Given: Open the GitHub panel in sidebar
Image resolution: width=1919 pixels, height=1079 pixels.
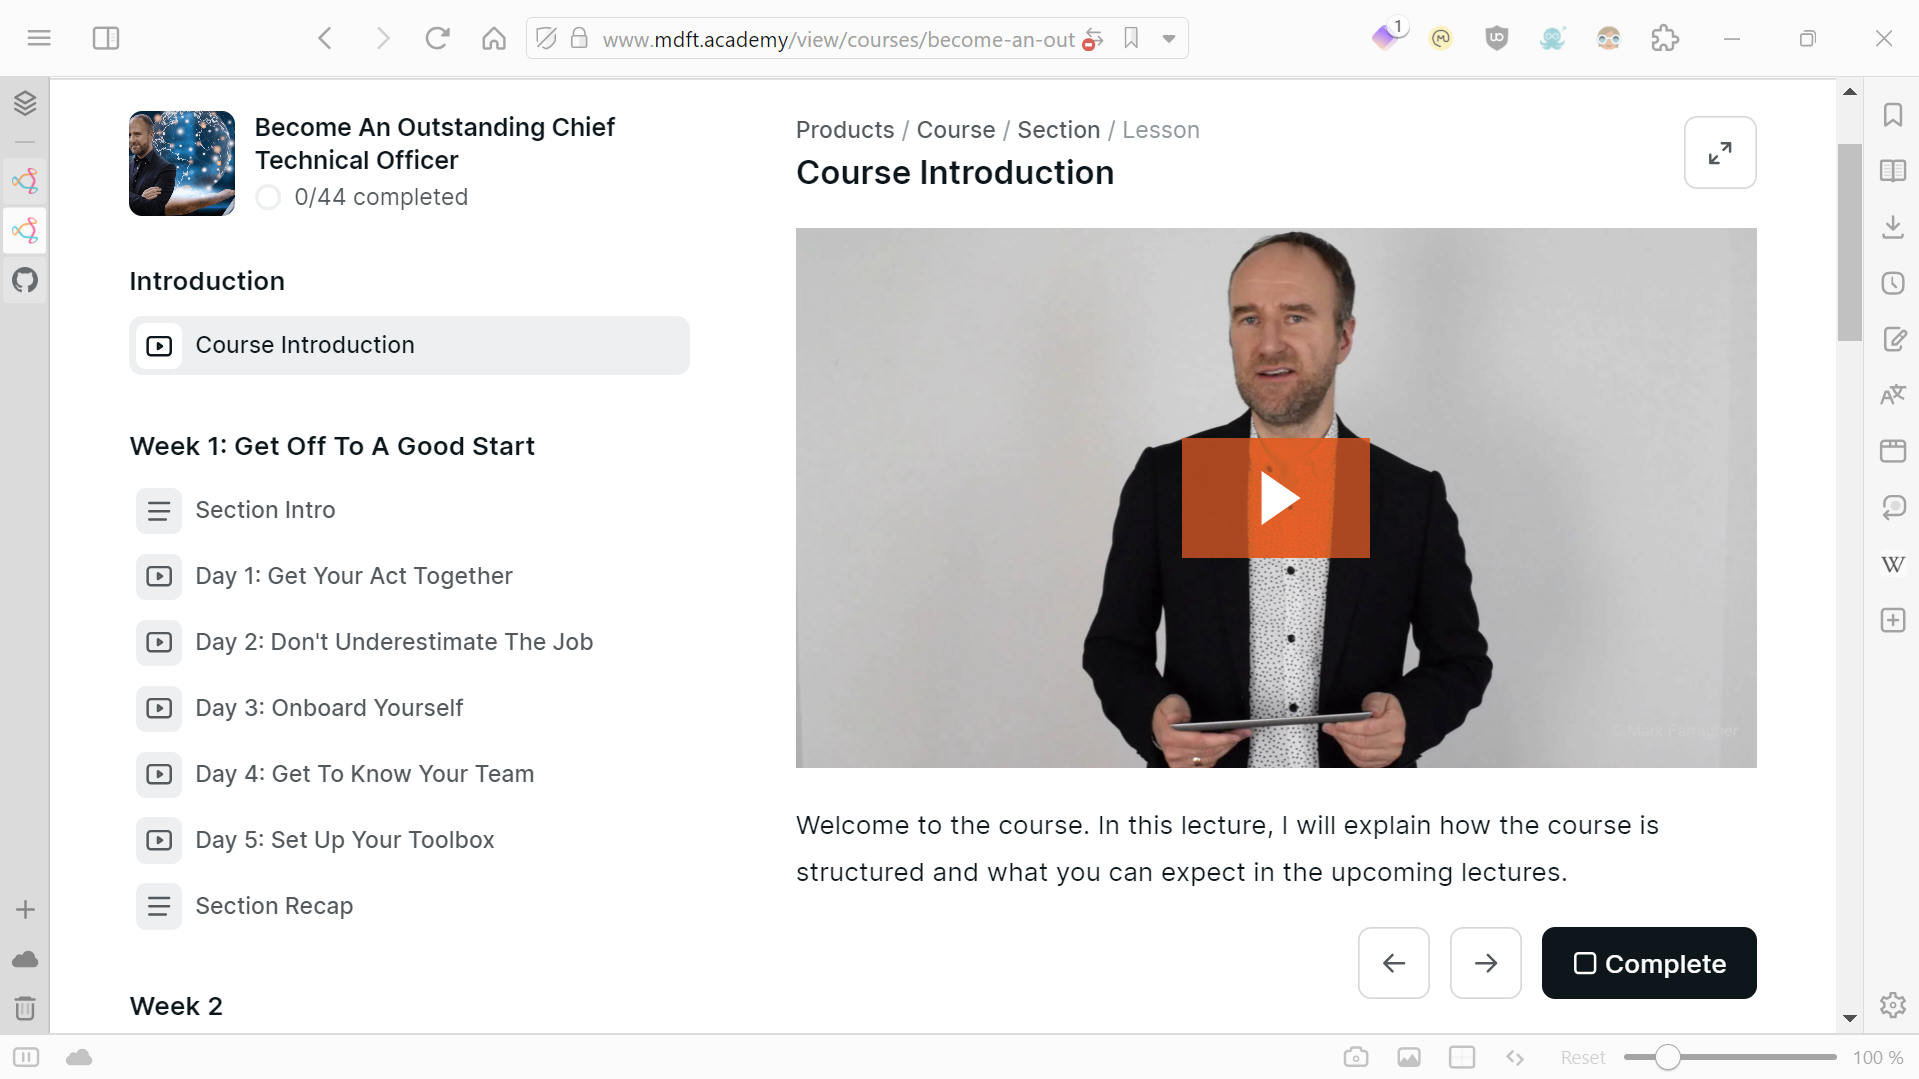Looking at the screenshot, I should [25, 280].
